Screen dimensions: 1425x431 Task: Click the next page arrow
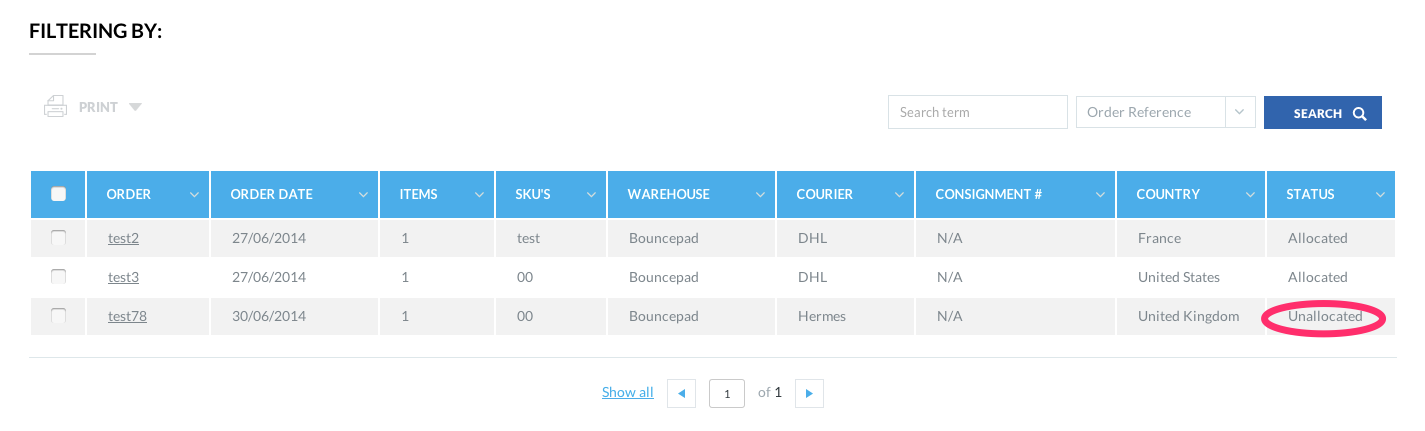[809, 393]
